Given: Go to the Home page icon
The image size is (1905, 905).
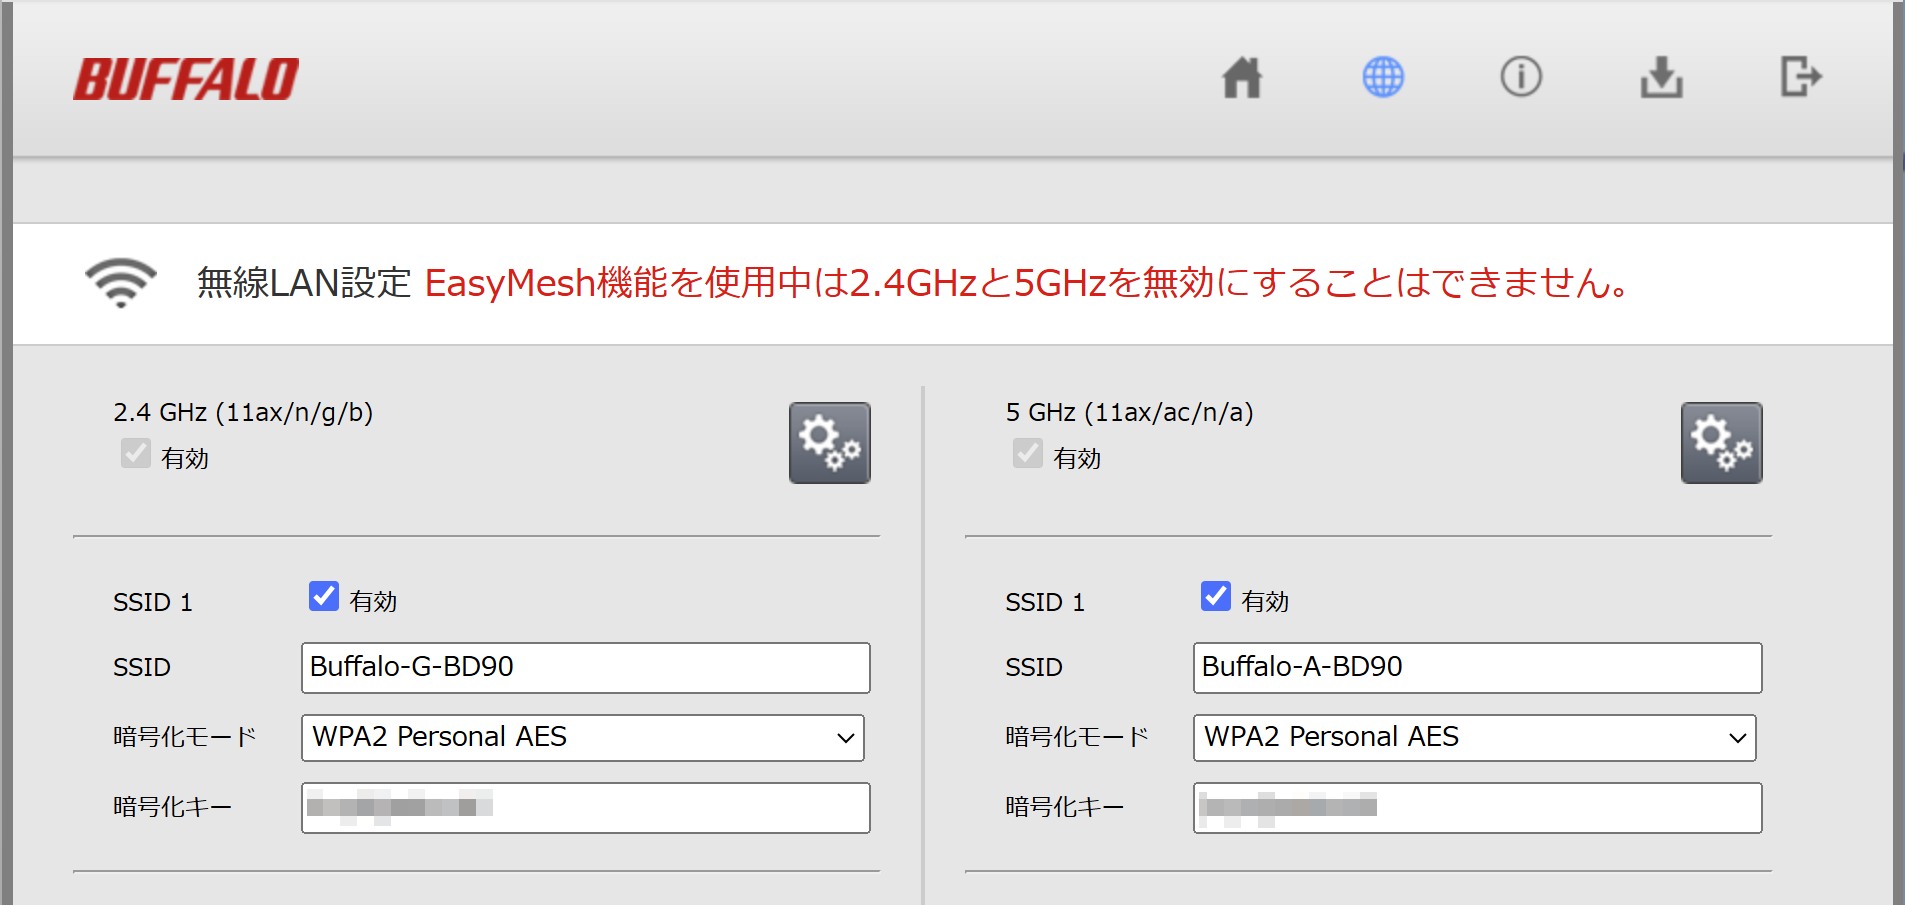Looking at the screenshot, I should click(x=1242, y=77).
